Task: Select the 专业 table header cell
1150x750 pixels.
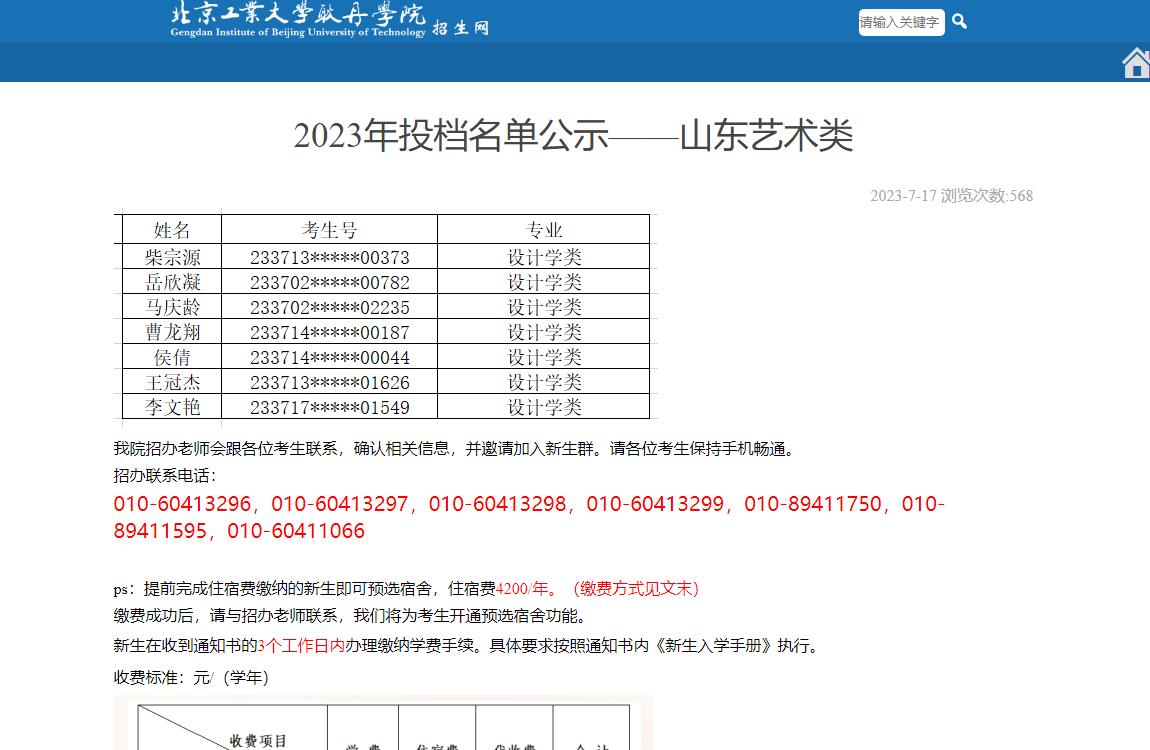Action: pos(543,229)
